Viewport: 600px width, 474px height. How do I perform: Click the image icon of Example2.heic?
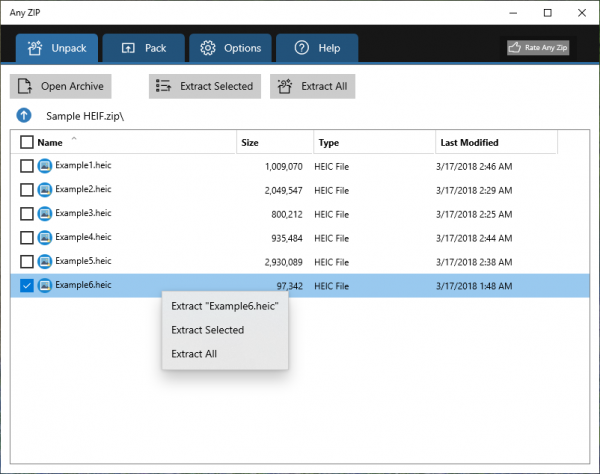pos(45,190)
